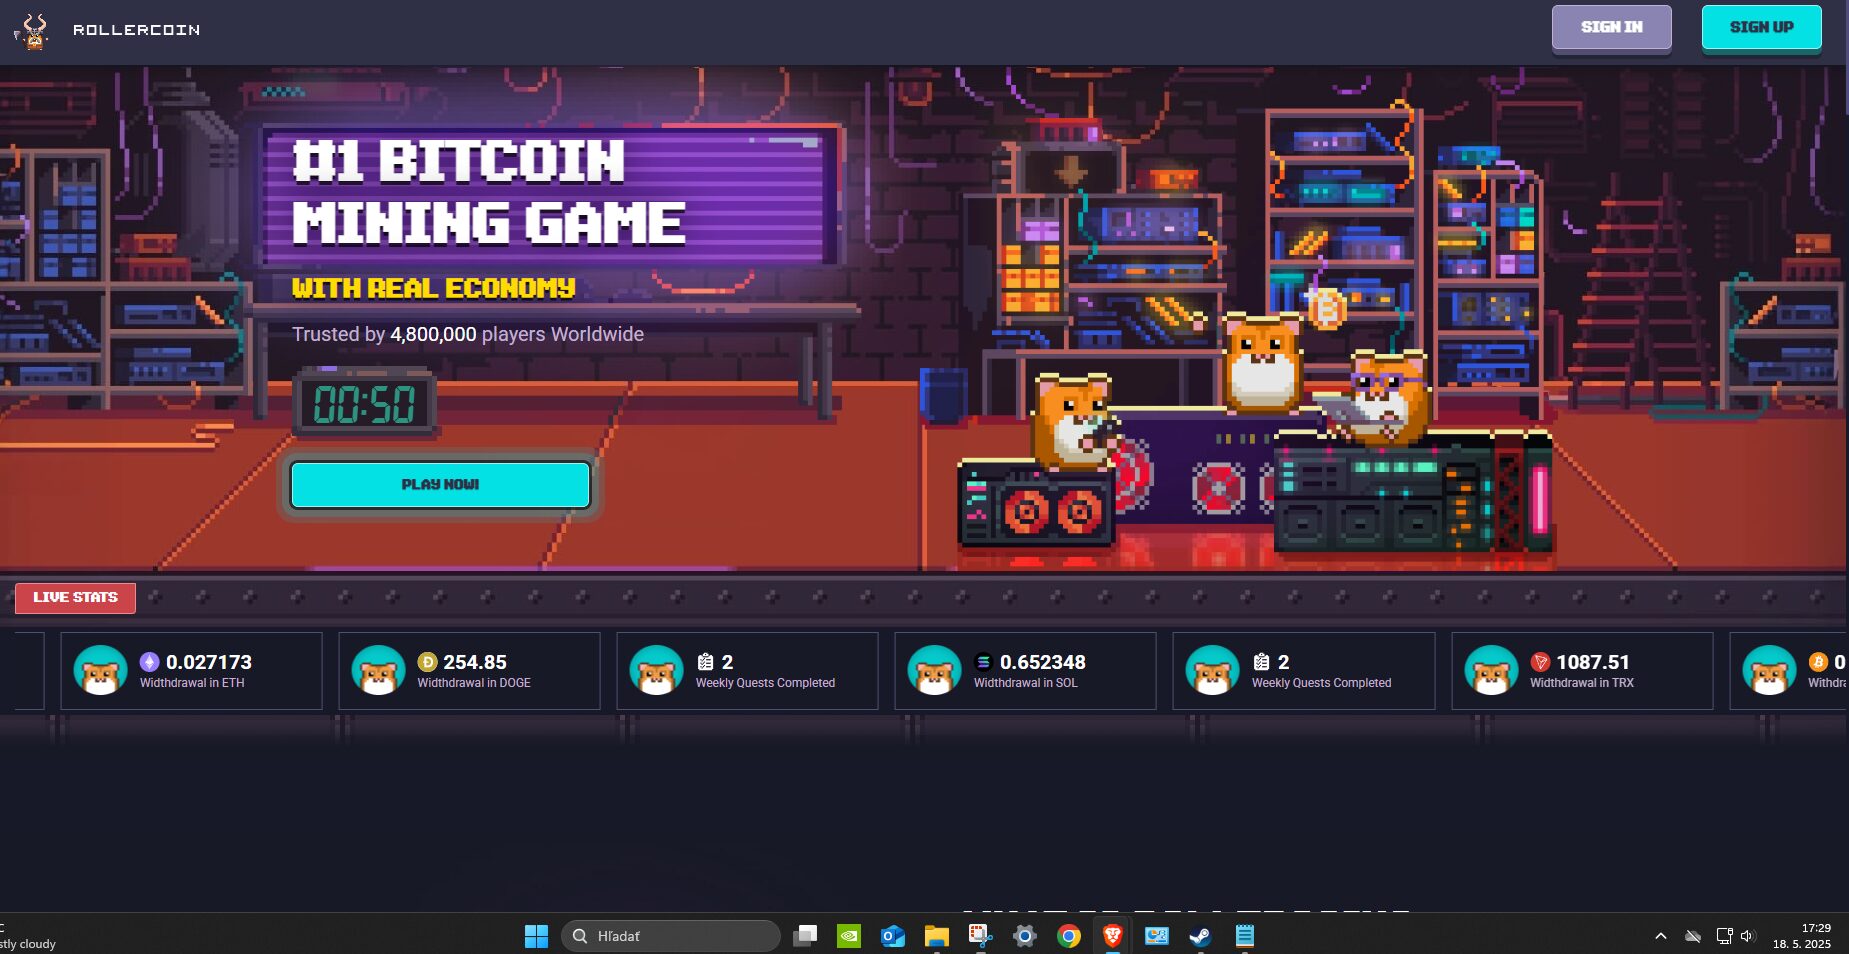Image resolution: width=1849 pixels, height=954 pixels.
Task: Open File Explorer from the taskbar
Action: click(937, 936)
